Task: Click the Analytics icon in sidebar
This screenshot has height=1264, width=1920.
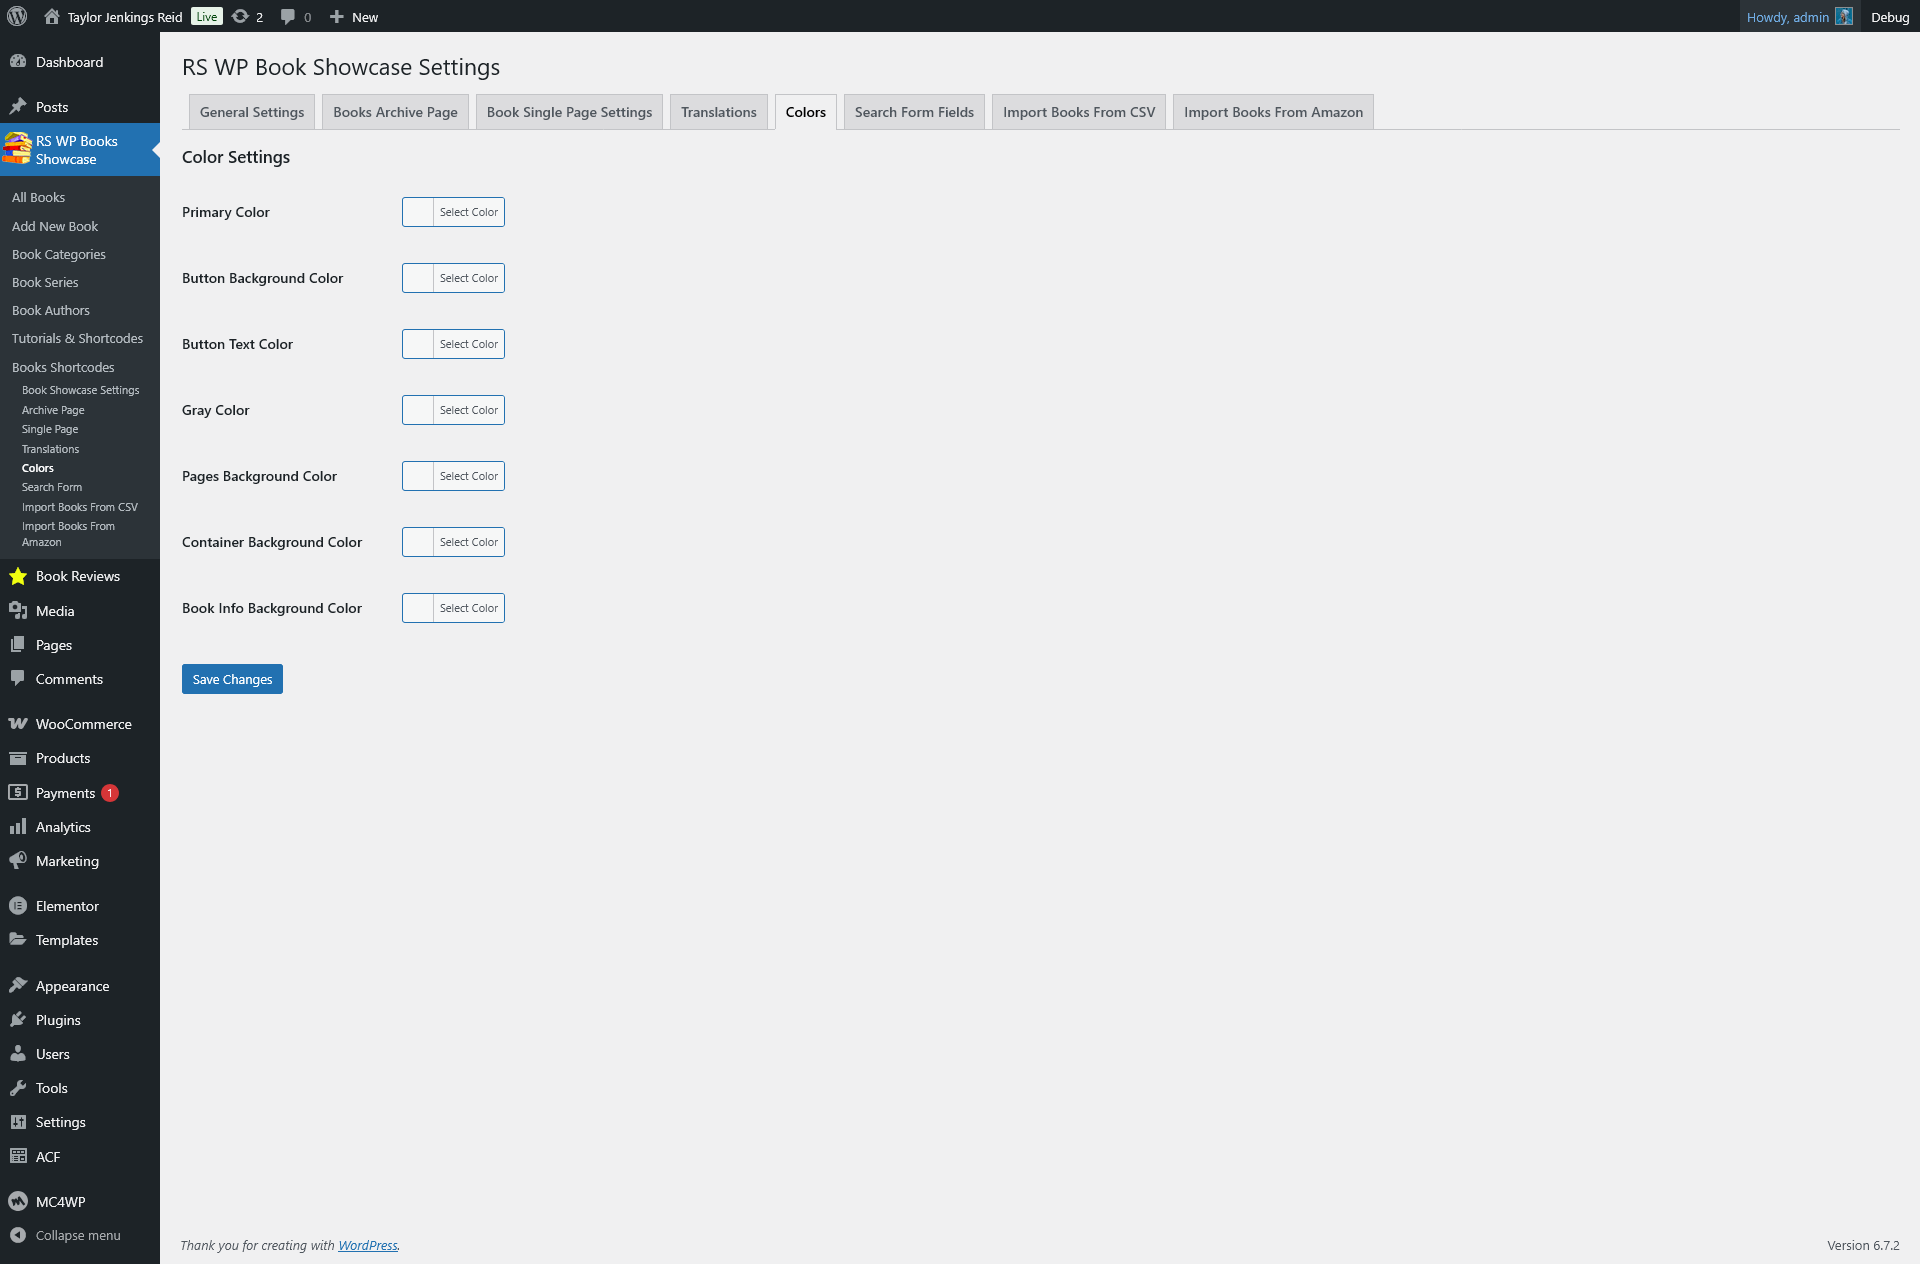Action: [x=17, y=825]
